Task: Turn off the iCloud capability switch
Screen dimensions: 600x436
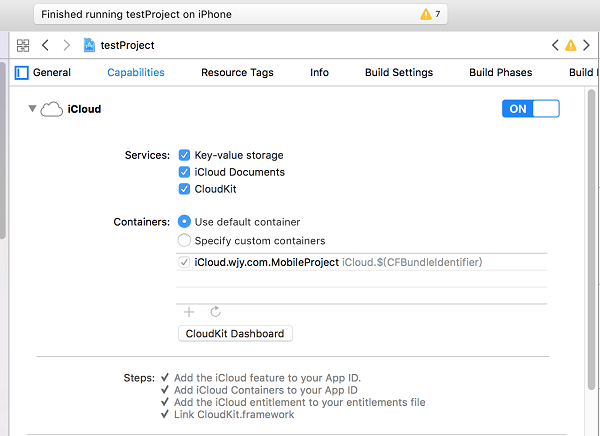Action: [x=530, y=109]
